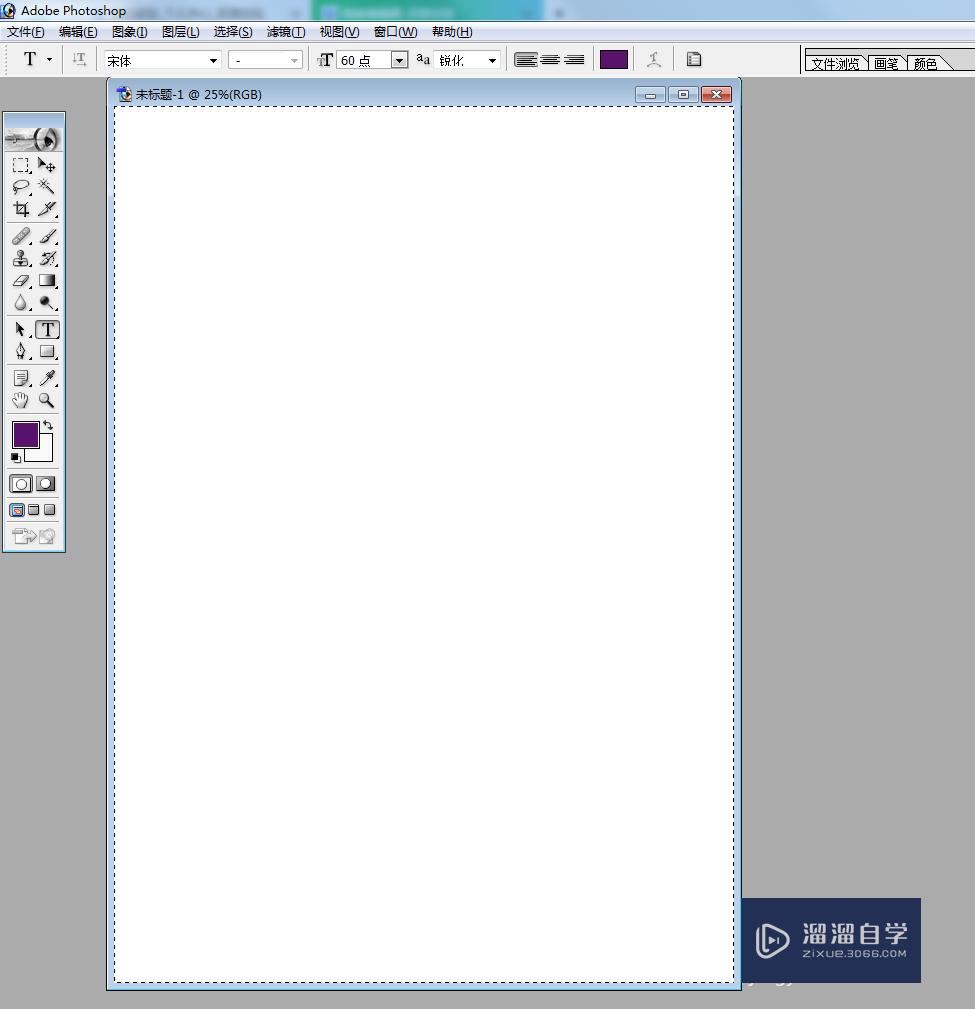Switch to the 文件浏览 tab

click(835, 63)
